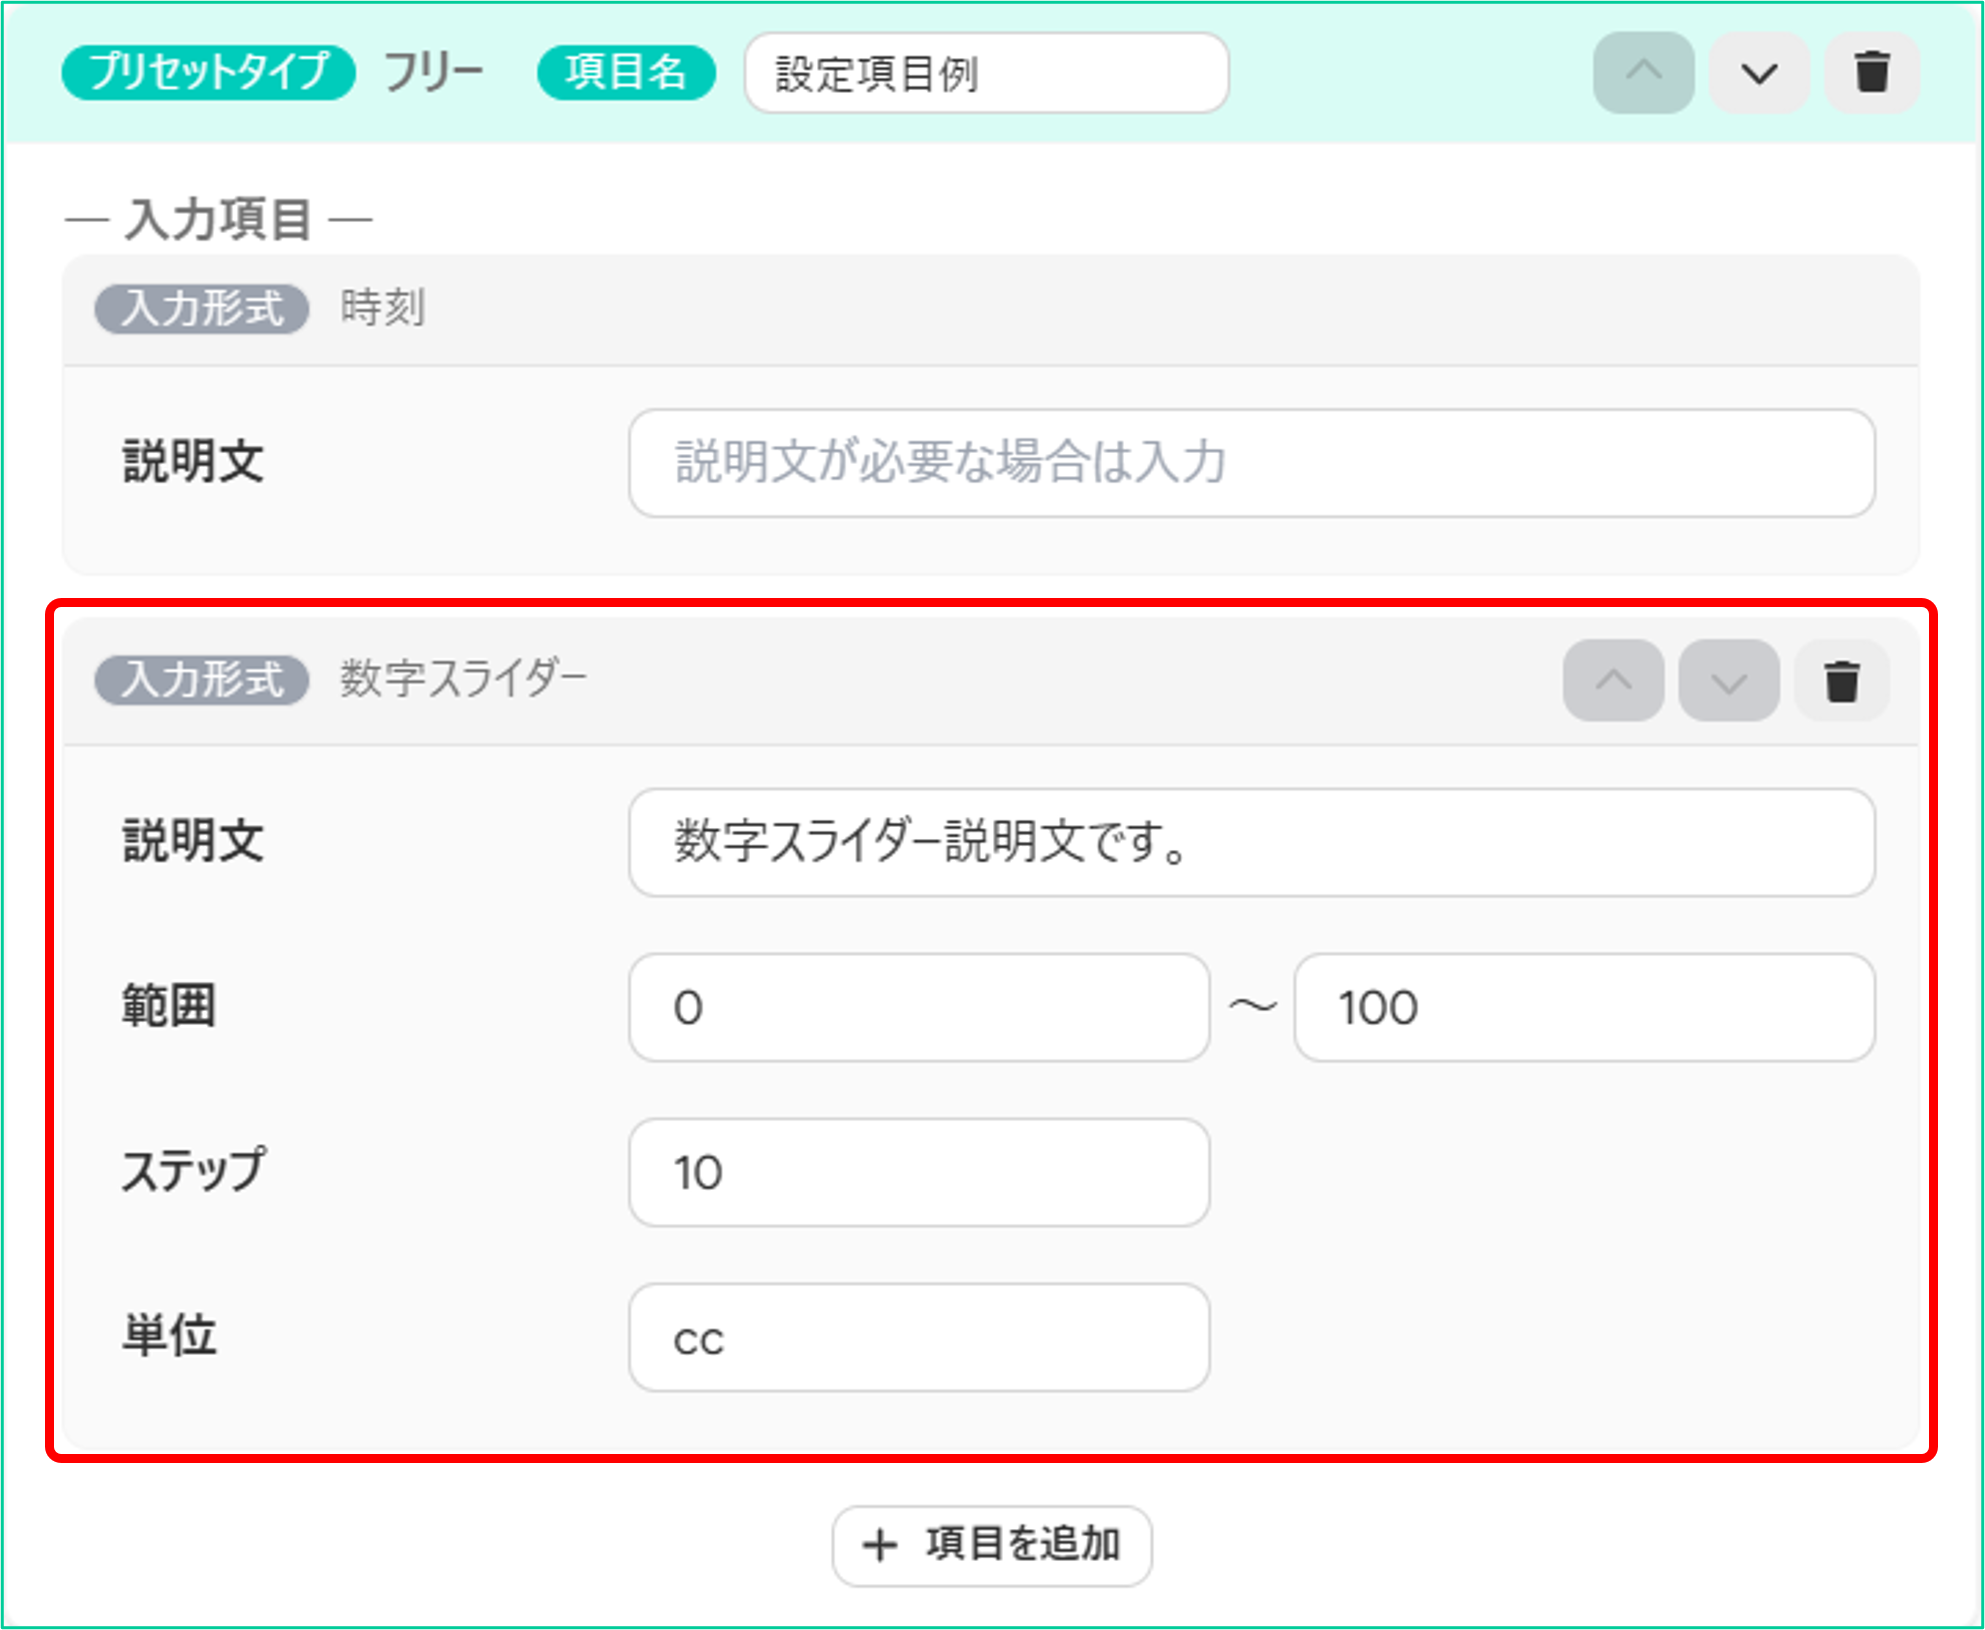Click the 単位 field containing cc
Screen dimensions: 1985x1630
coord(919,1337)
